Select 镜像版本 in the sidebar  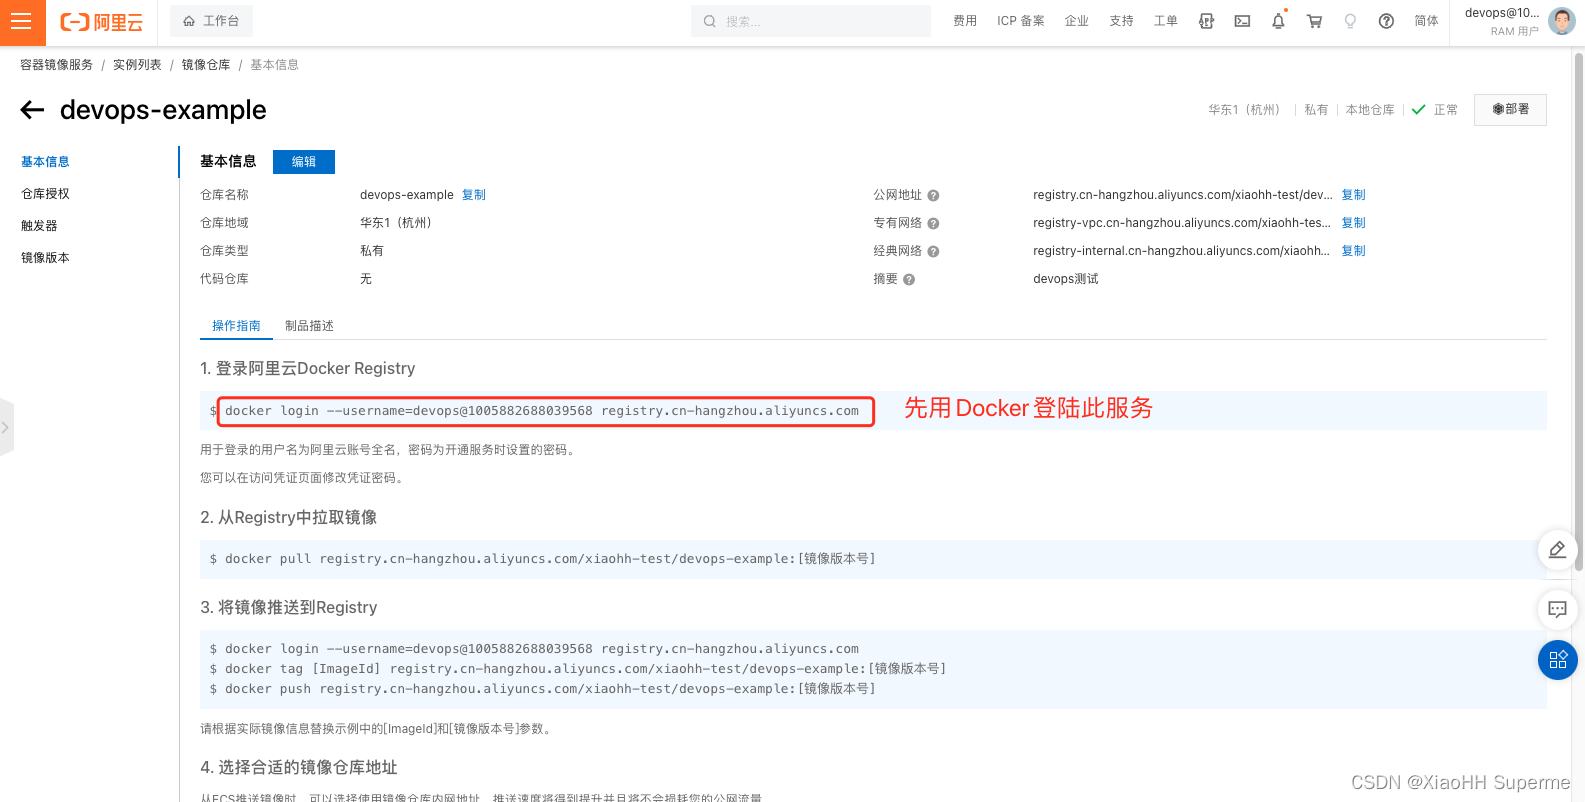[x=45, y=258]
